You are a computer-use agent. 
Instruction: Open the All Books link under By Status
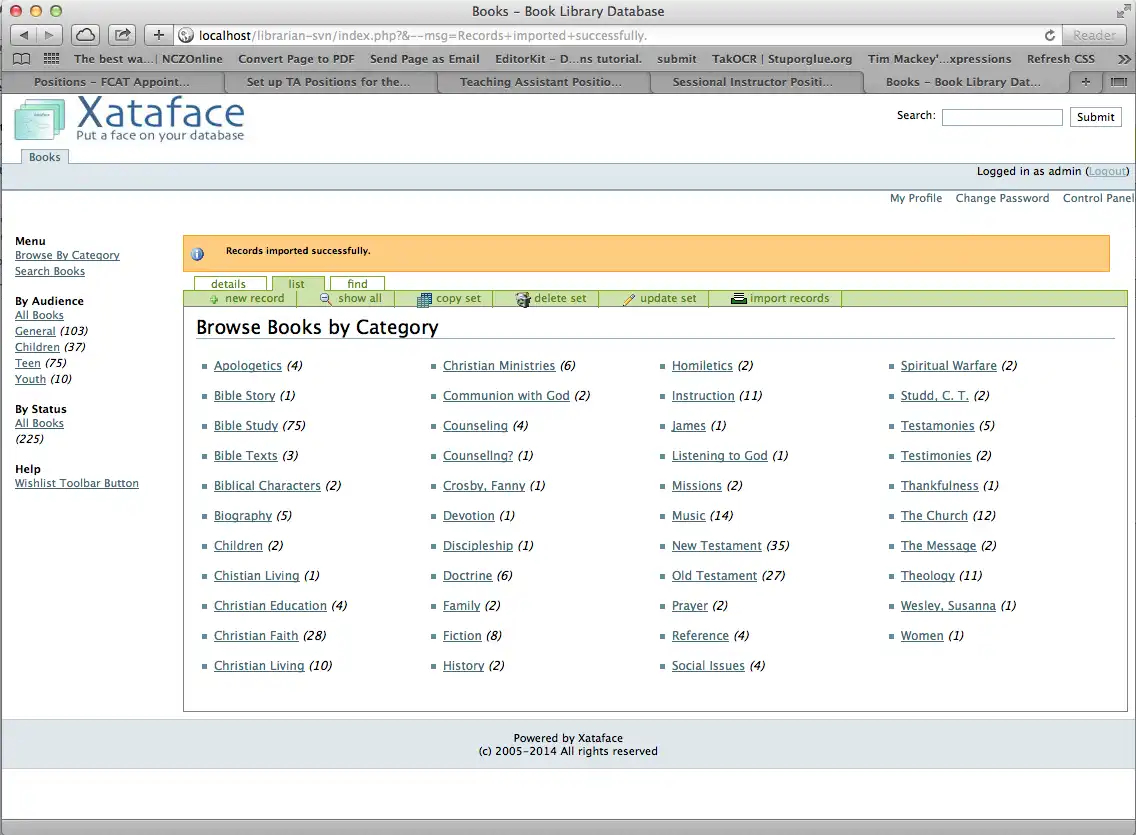point(39,423)
